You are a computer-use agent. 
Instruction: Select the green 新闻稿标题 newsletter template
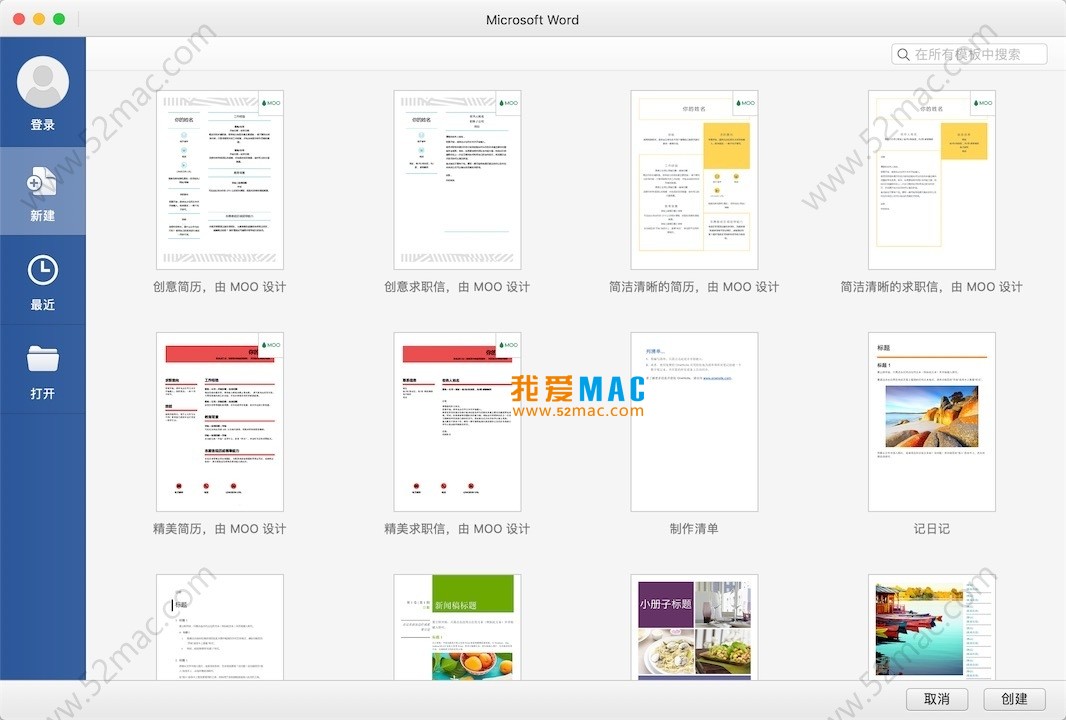(x=457, y=627)
